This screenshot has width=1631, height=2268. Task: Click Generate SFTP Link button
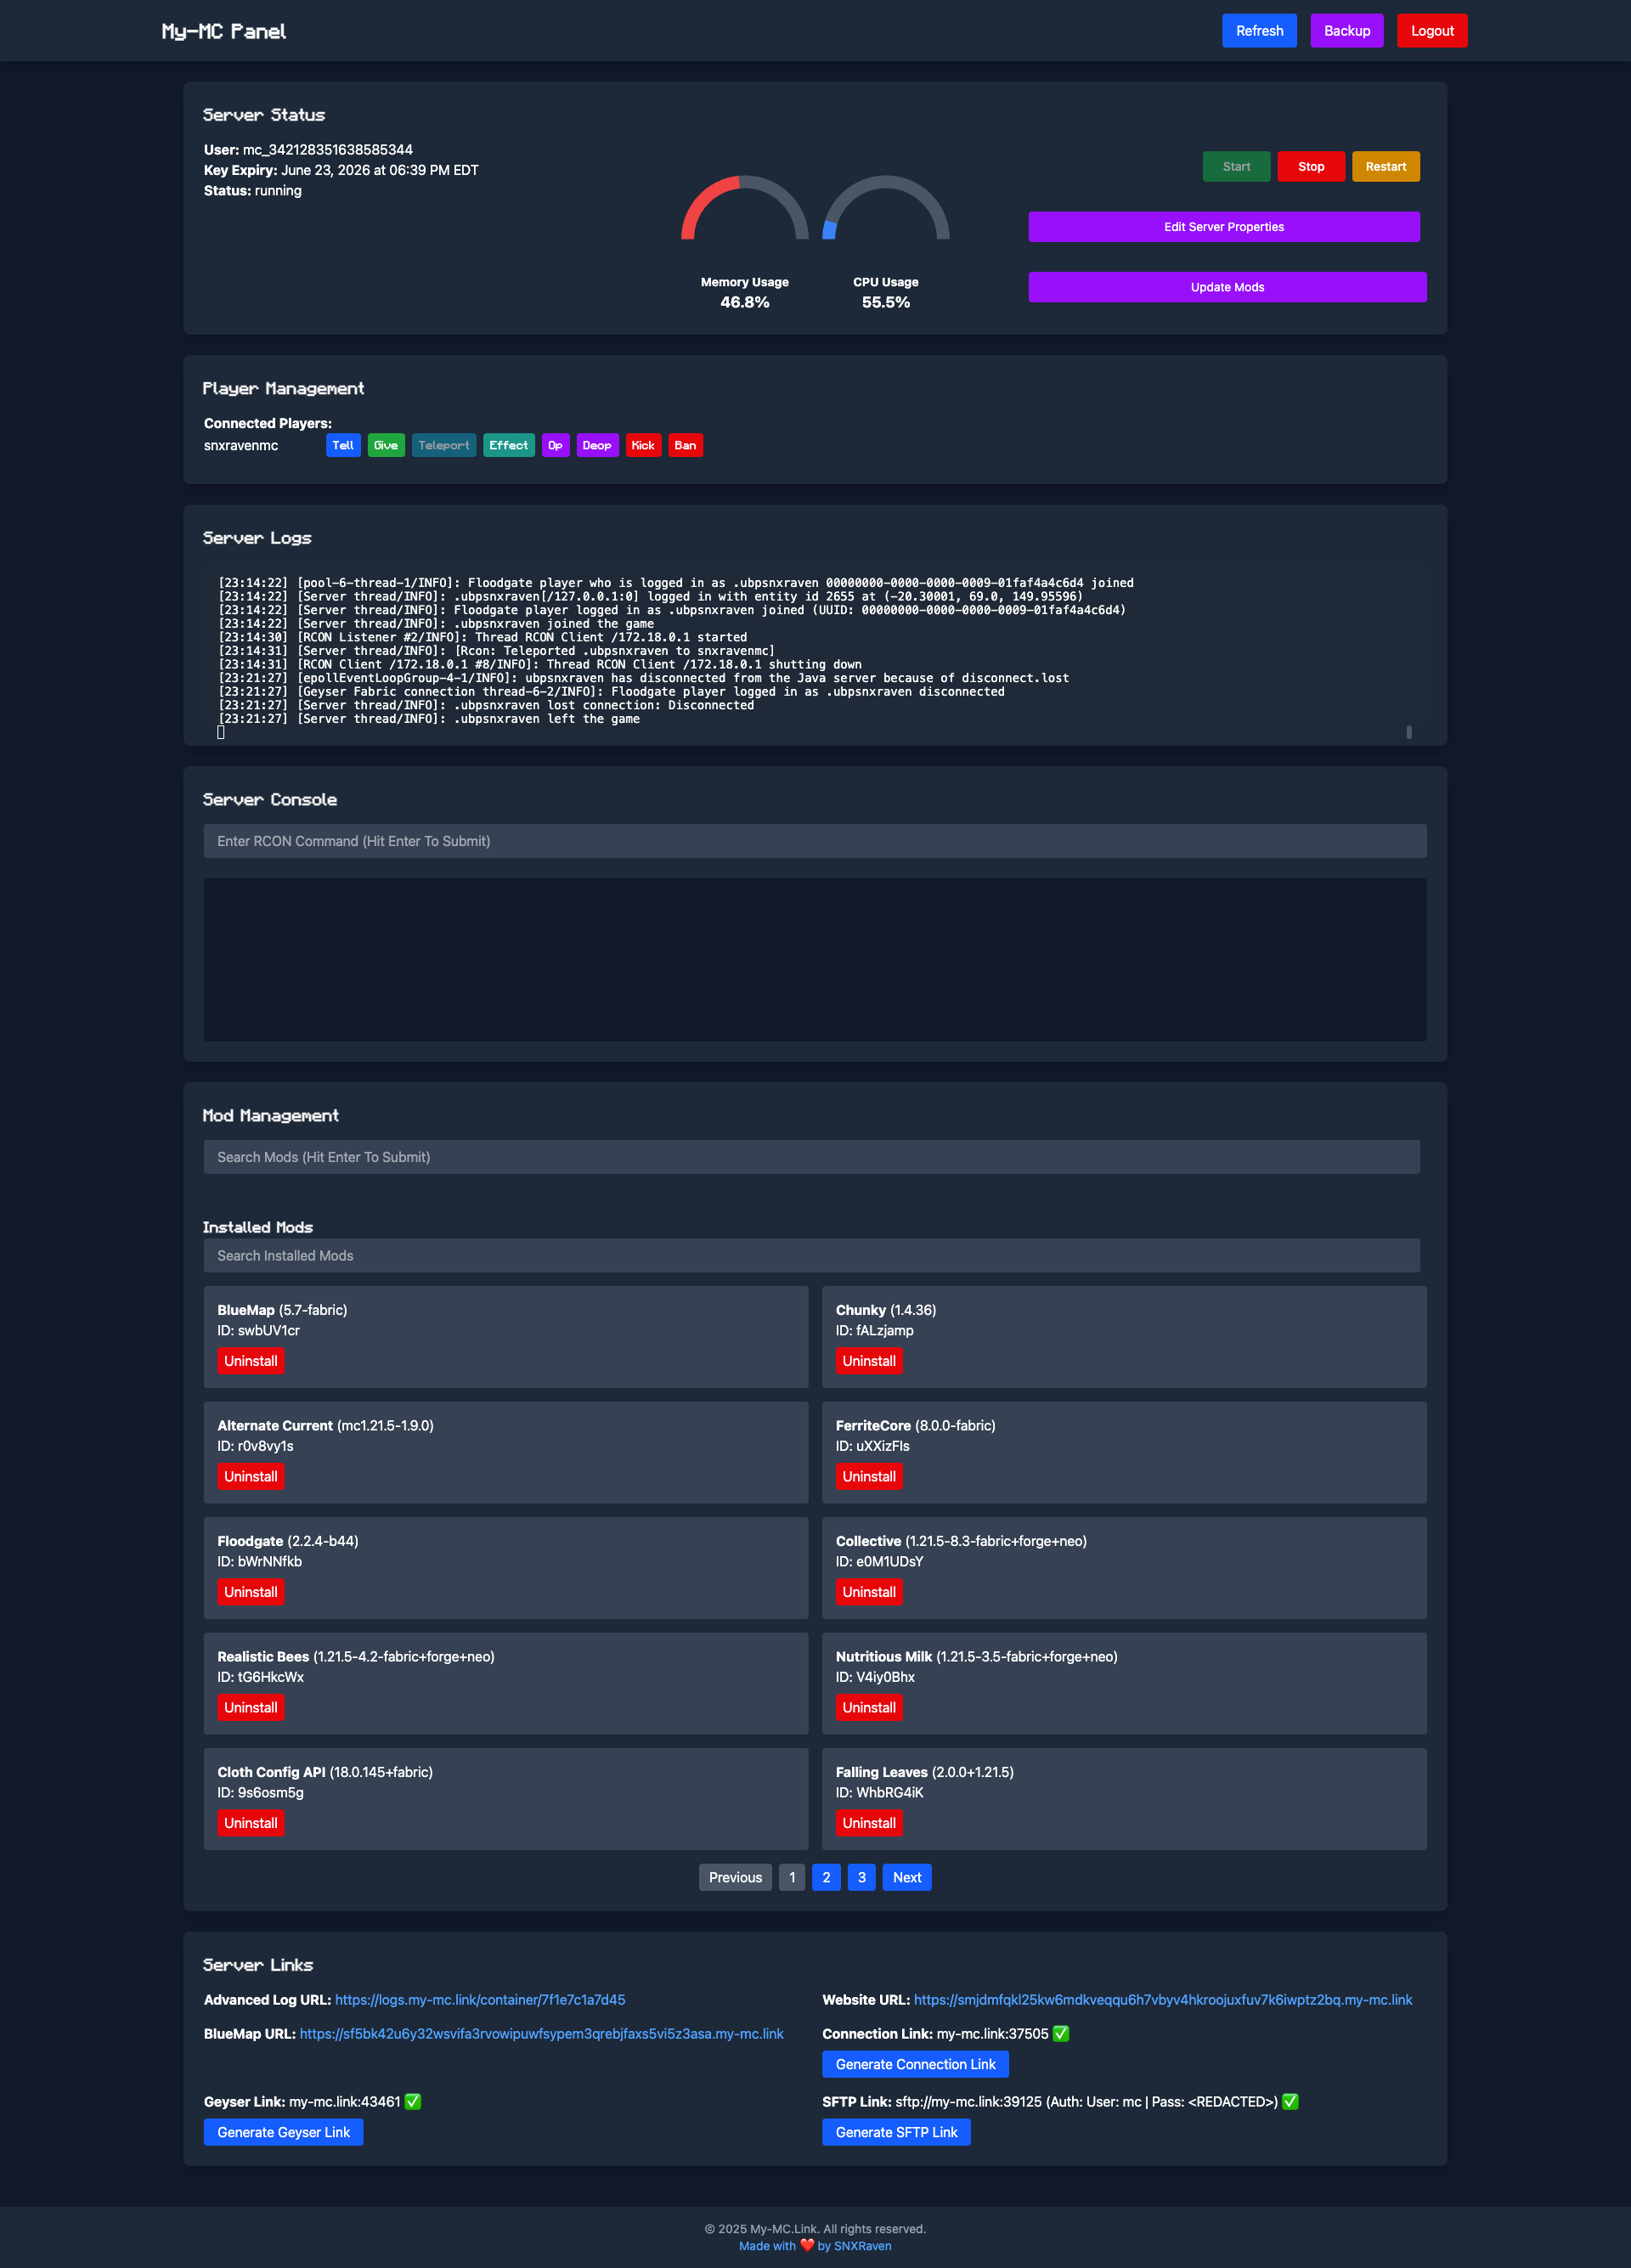pos(896,2132)
